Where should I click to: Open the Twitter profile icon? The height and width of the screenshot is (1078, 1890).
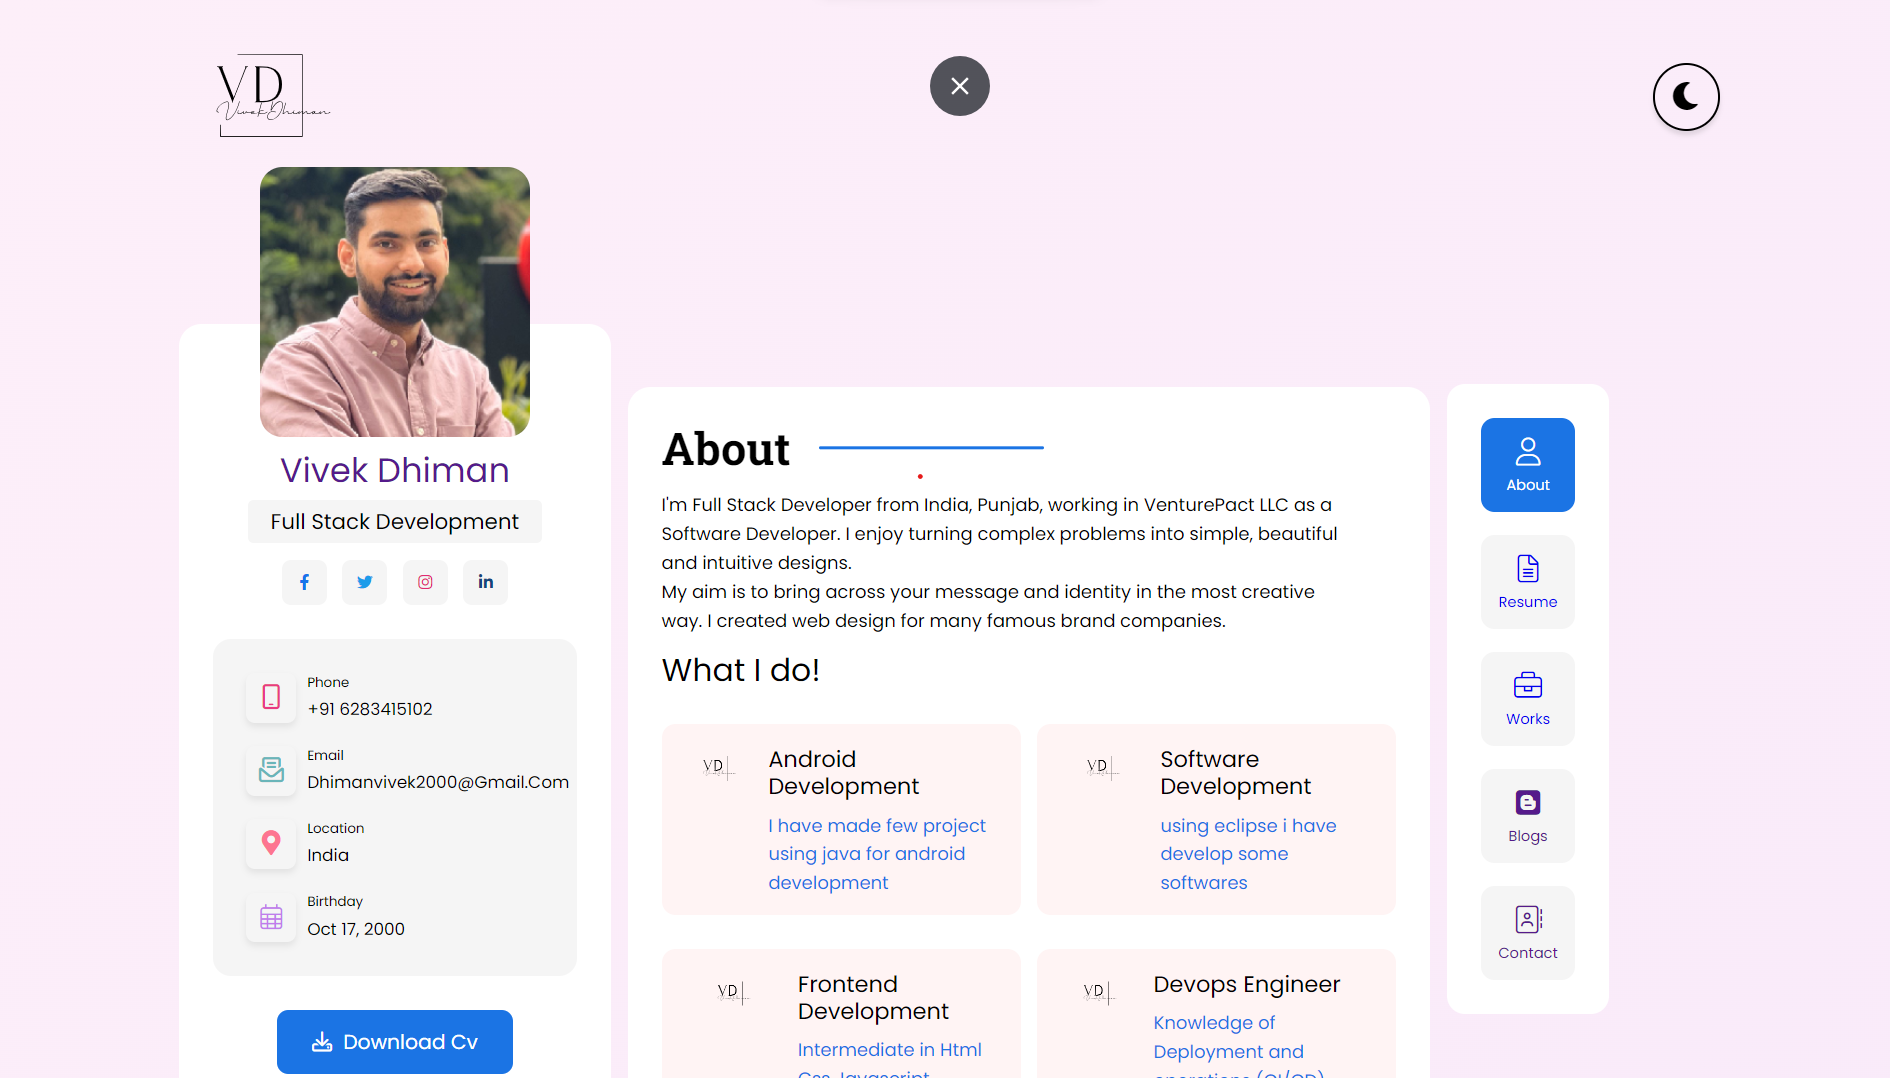[365, 582]
